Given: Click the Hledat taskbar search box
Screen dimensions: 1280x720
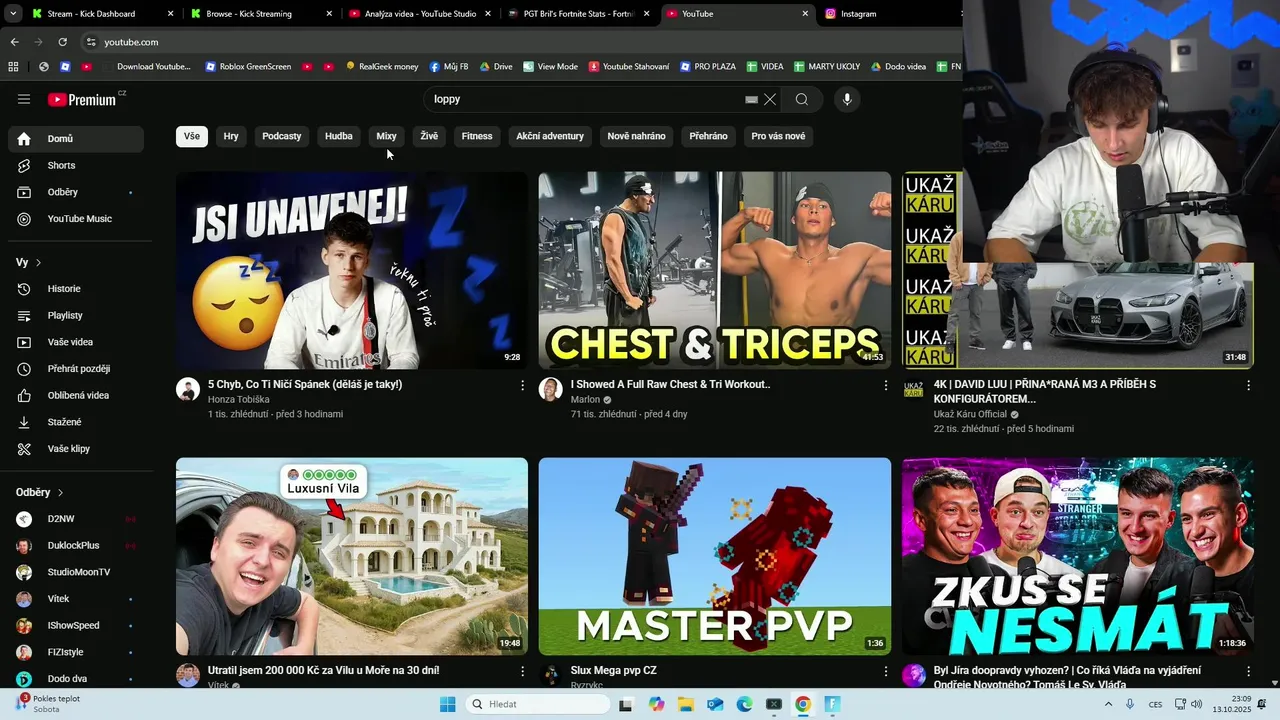Looking at the screenshot, I should 538,704.
